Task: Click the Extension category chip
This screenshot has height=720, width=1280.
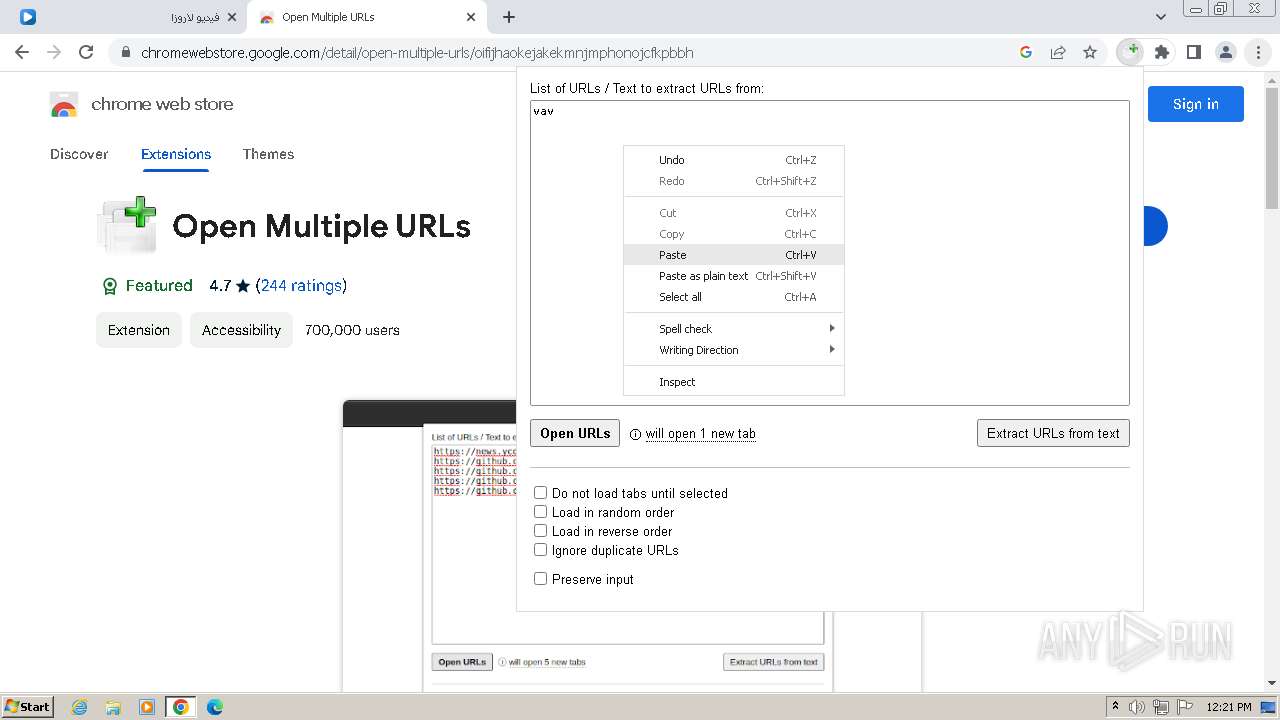Action: point(139,330)
